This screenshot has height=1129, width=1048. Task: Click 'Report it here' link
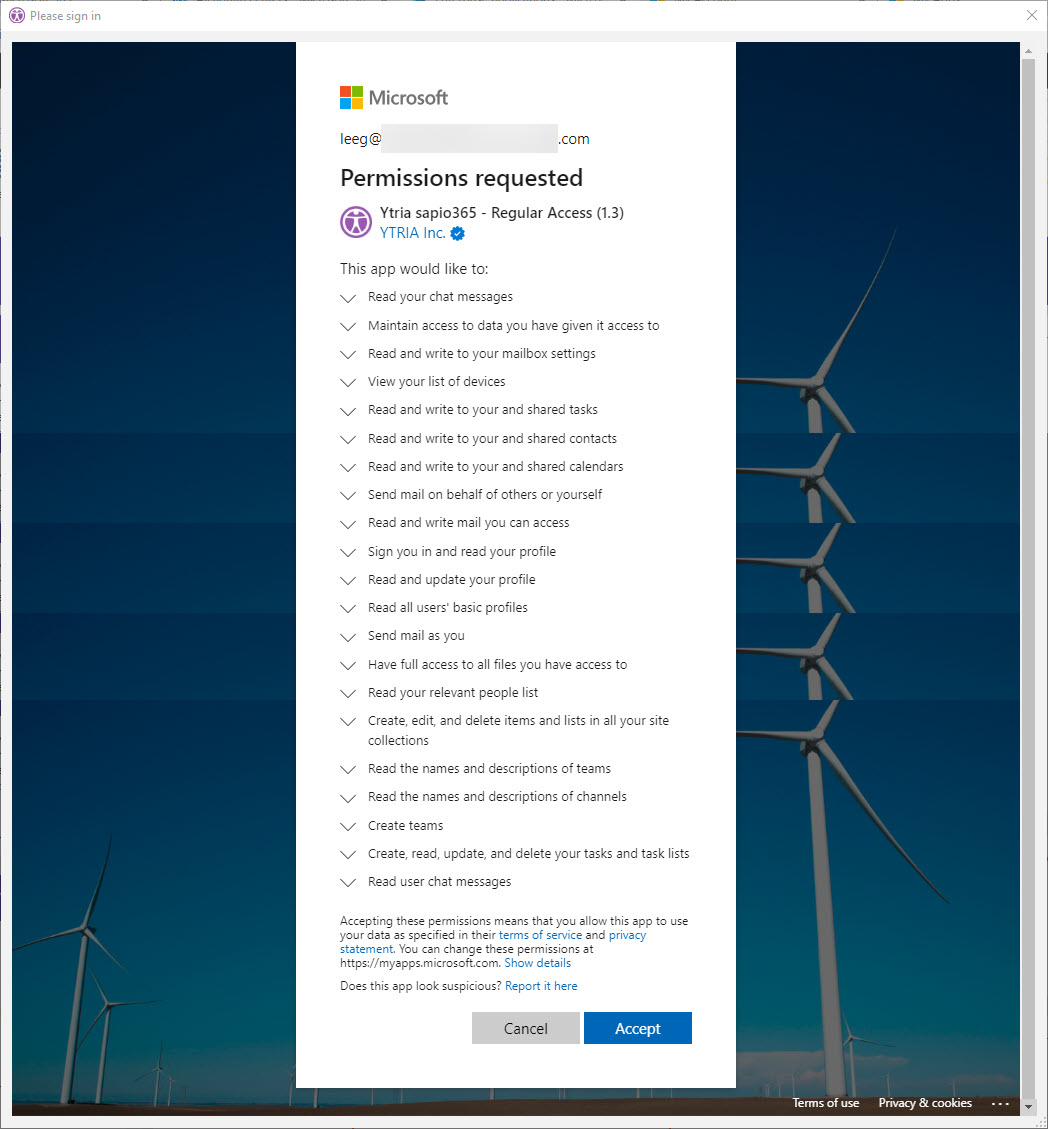click(x=541, y=986)
